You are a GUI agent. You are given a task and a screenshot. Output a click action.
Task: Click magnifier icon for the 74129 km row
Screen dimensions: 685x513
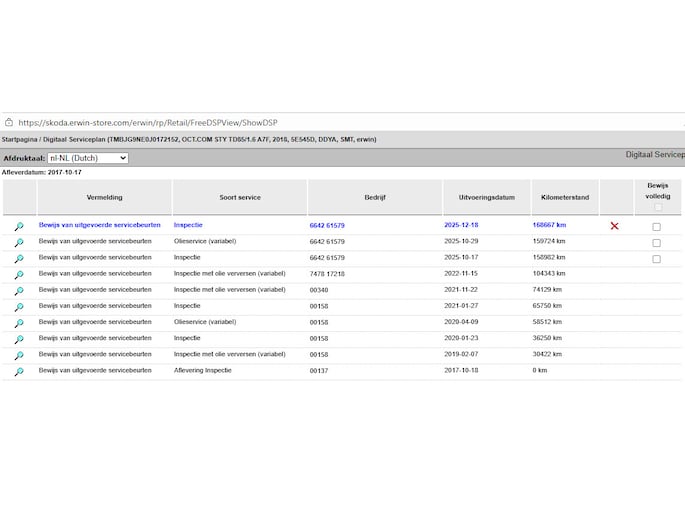coord(19,291)
